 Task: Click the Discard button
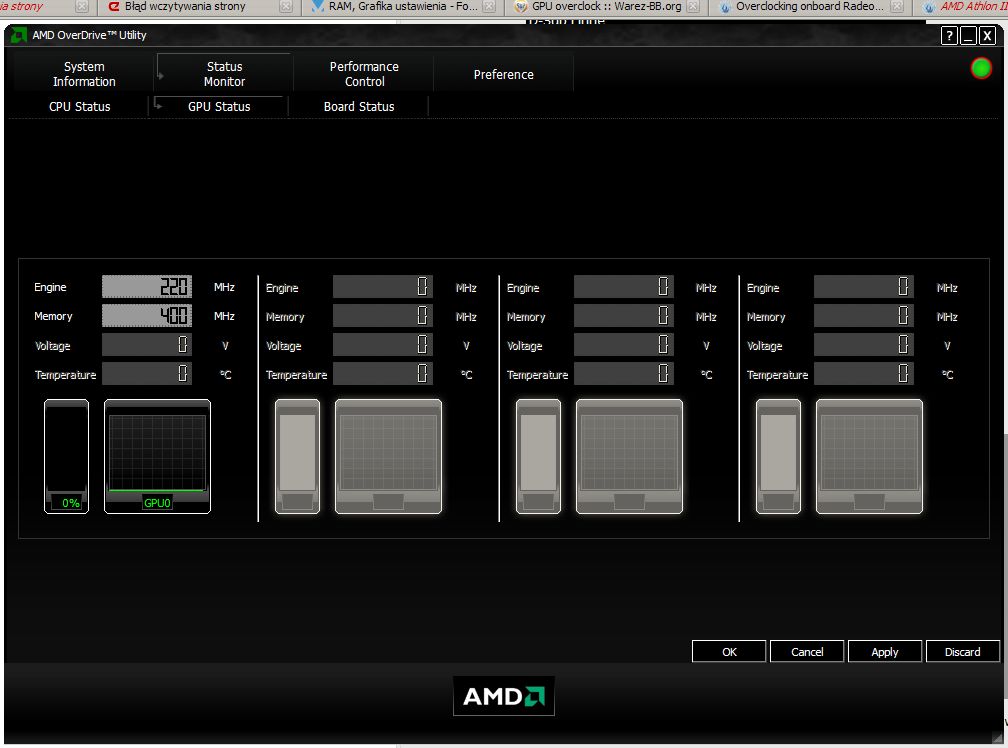962,652
